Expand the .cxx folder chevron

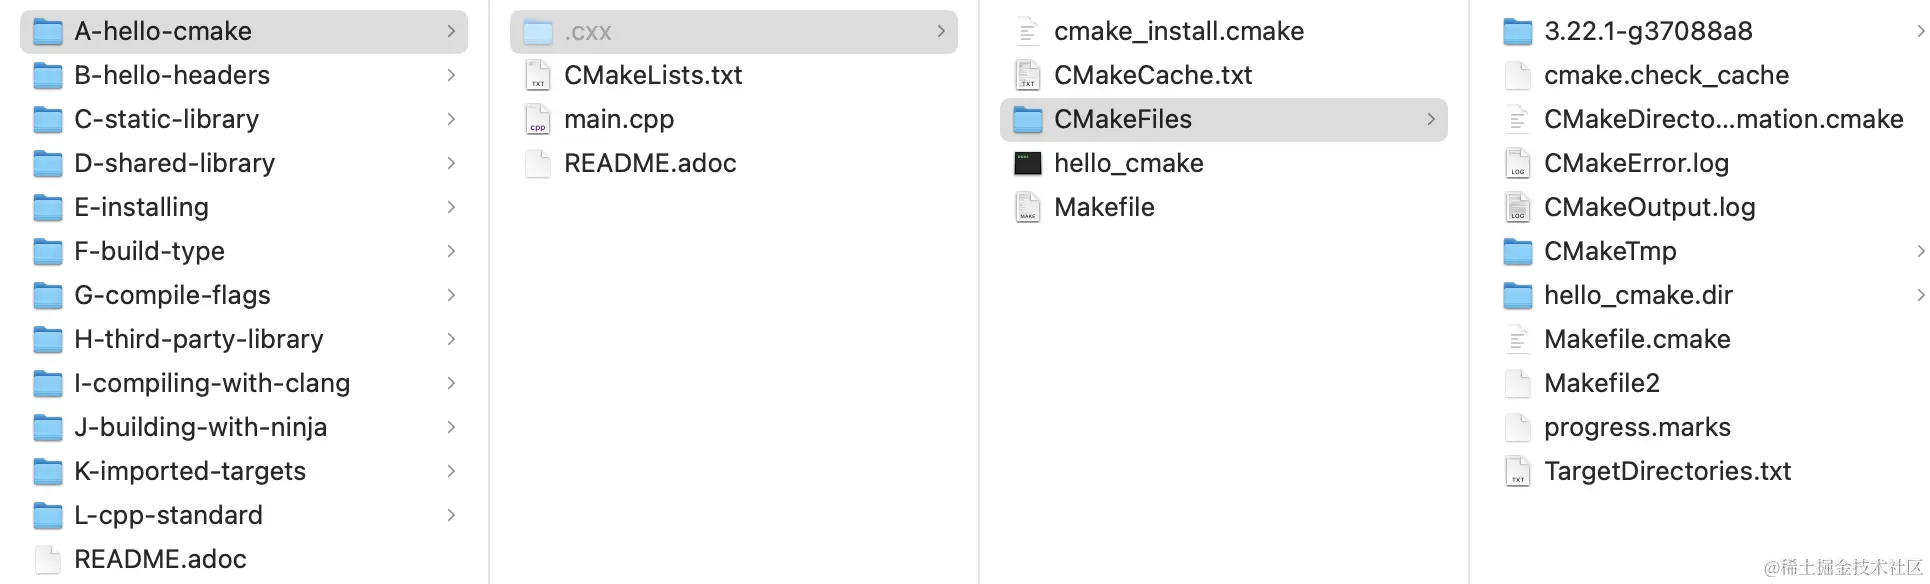point(941,31)
